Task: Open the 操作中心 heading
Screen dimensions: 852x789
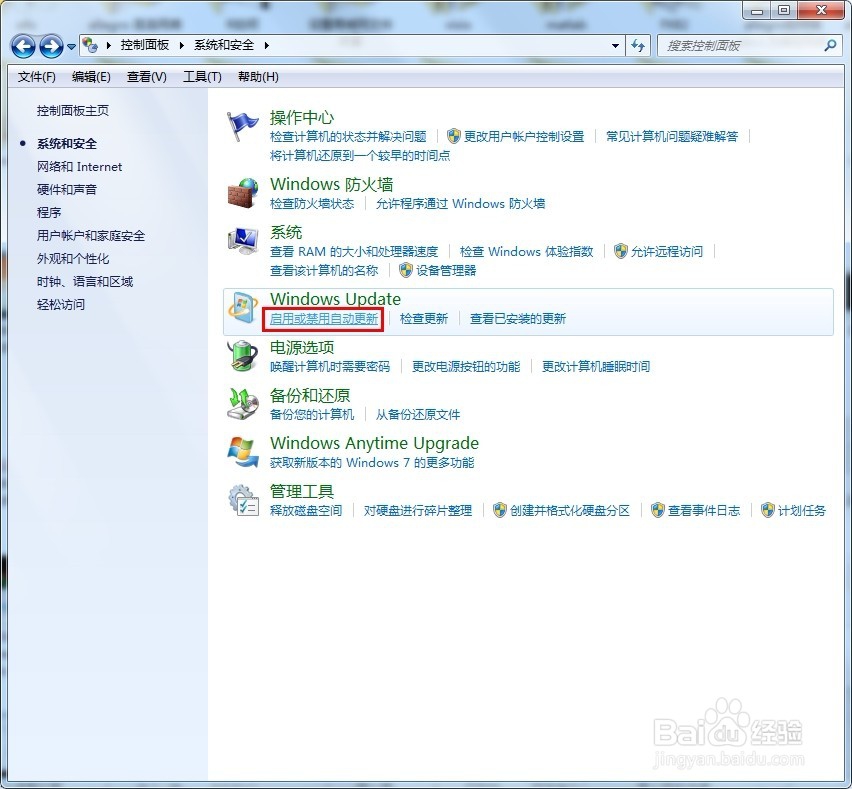Action: click(x=302, y=117)
